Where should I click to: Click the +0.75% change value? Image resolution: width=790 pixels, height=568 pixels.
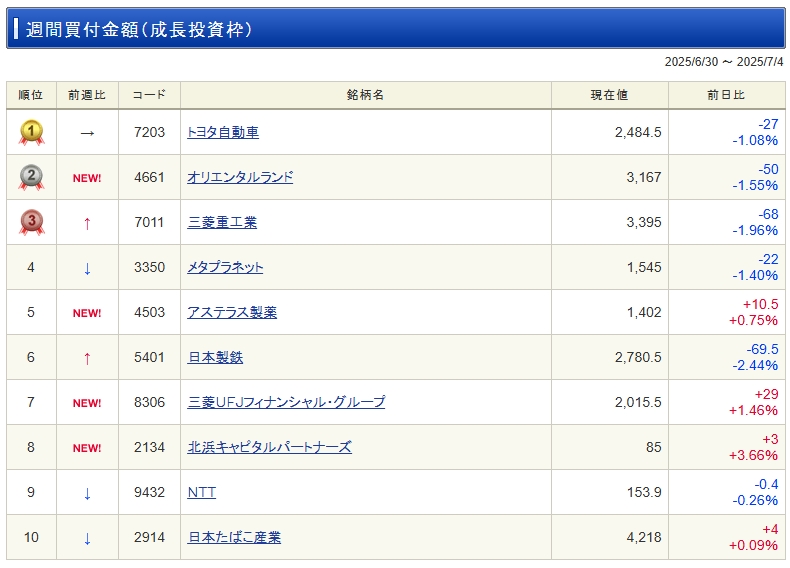(753, 320)
